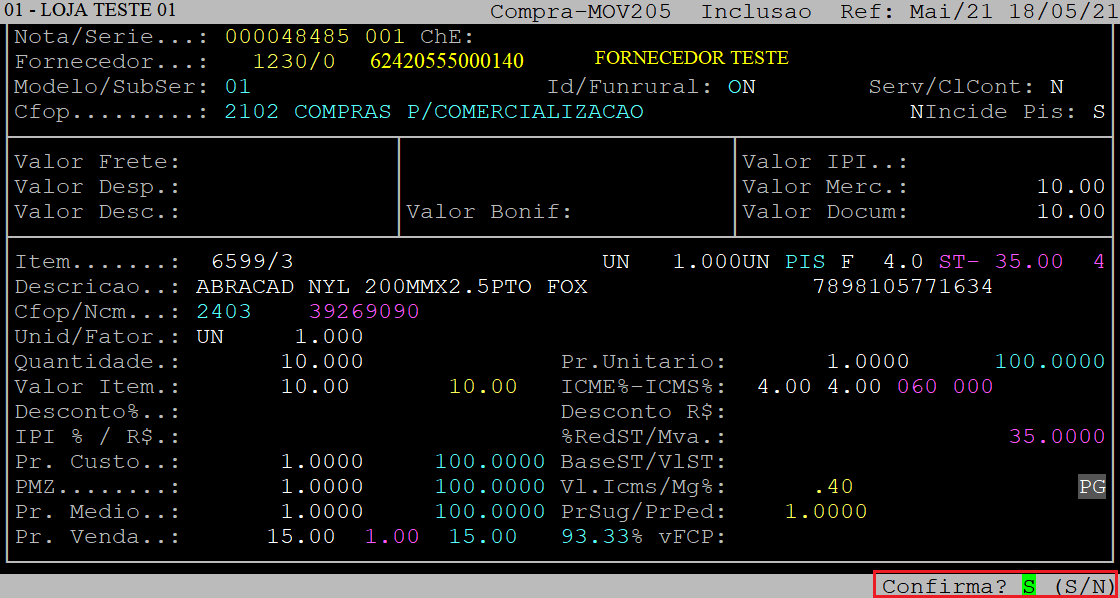The image size is (1120, 598).
Task: Click the gray PG page indicator
Action: tap(1091, 487)
